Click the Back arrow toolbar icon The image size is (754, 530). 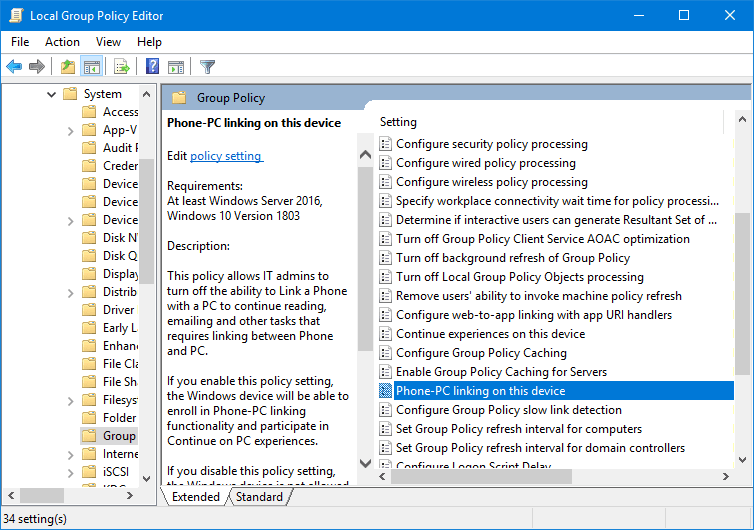point(14,66)
